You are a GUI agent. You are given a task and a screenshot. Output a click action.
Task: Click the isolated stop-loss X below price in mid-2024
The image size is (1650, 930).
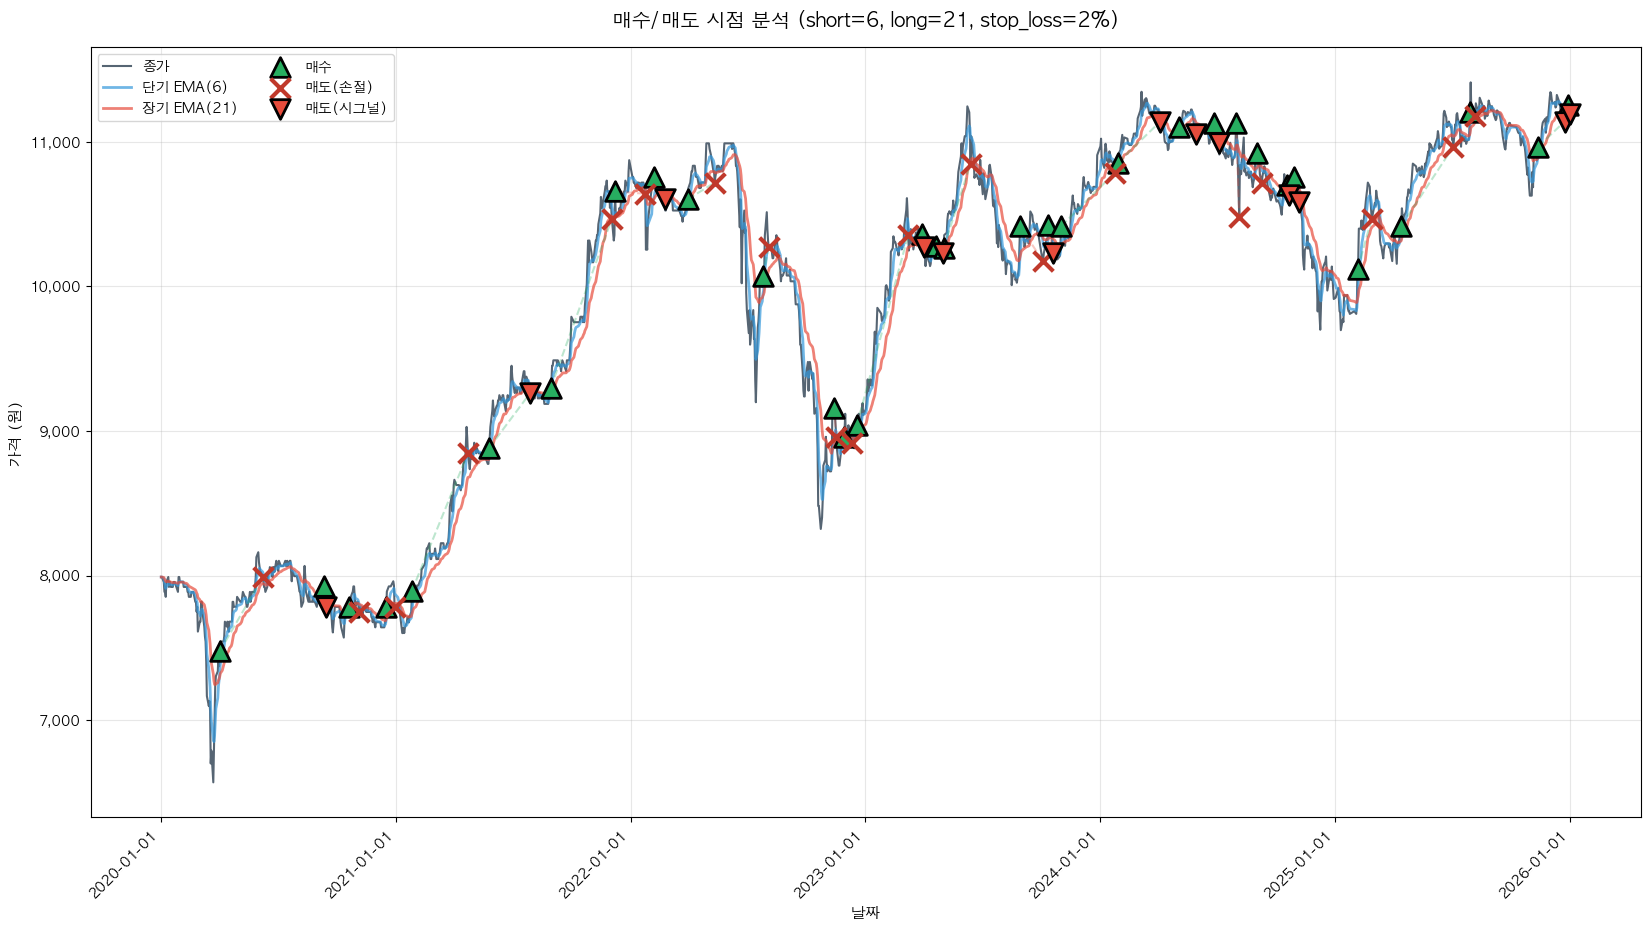tap(1239, 217)
